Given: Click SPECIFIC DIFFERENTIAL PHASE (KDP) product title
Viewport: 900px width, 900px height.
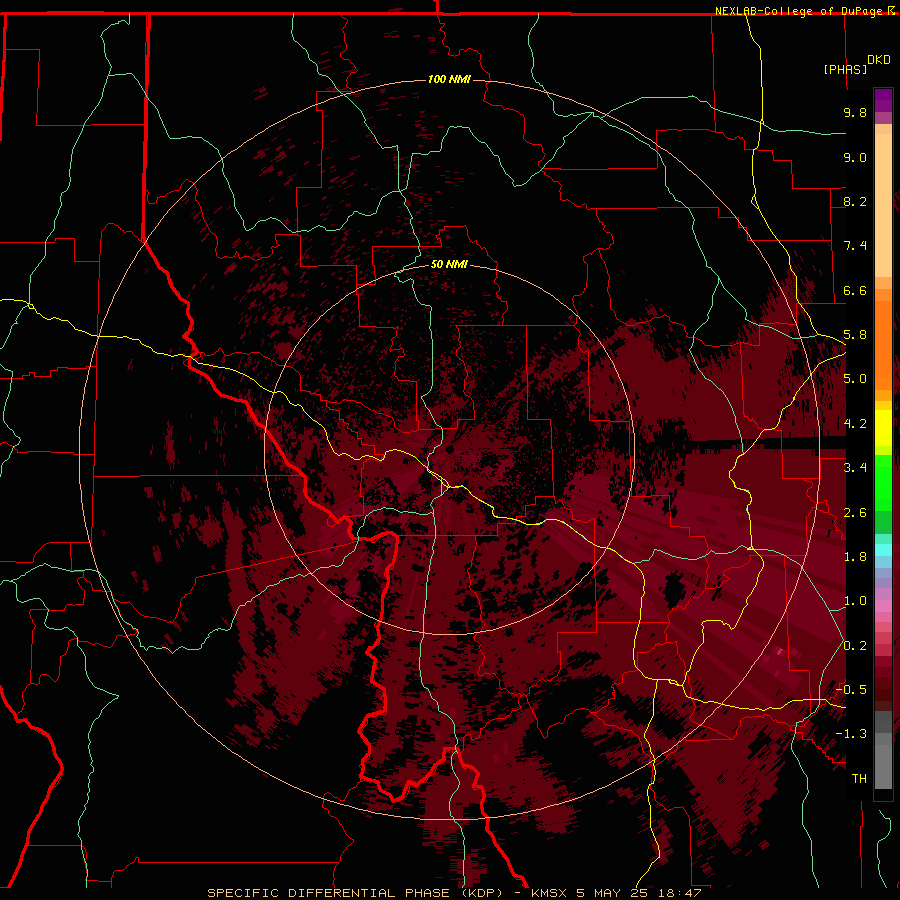Looking at the screenshot, I should [x=355, y=893].
